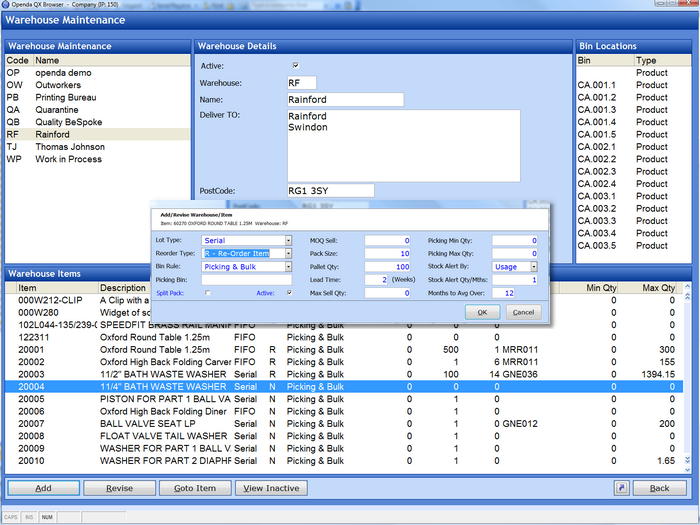
Task: Click the Pallet Qty field showing 100
Action: tap(388, 267)
